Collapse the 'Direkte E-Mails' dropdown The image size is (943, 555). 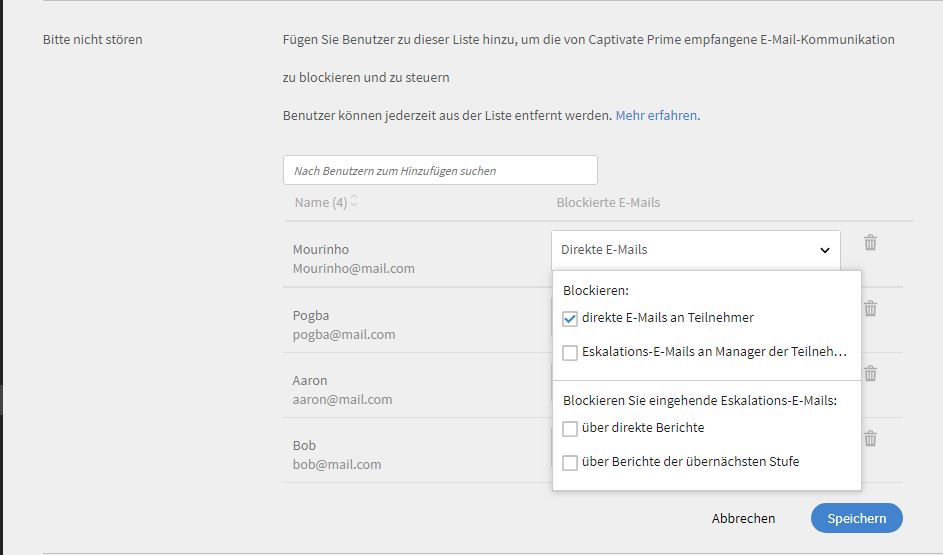click(x=695, y=250)
